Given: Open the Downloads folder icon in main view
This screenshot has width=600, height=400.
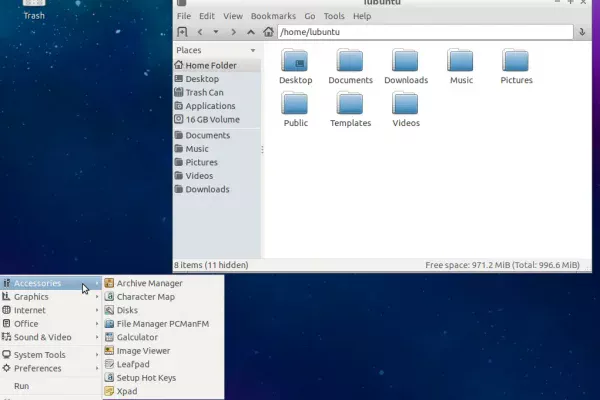Looking at the screenshot, I should point(405,62).
